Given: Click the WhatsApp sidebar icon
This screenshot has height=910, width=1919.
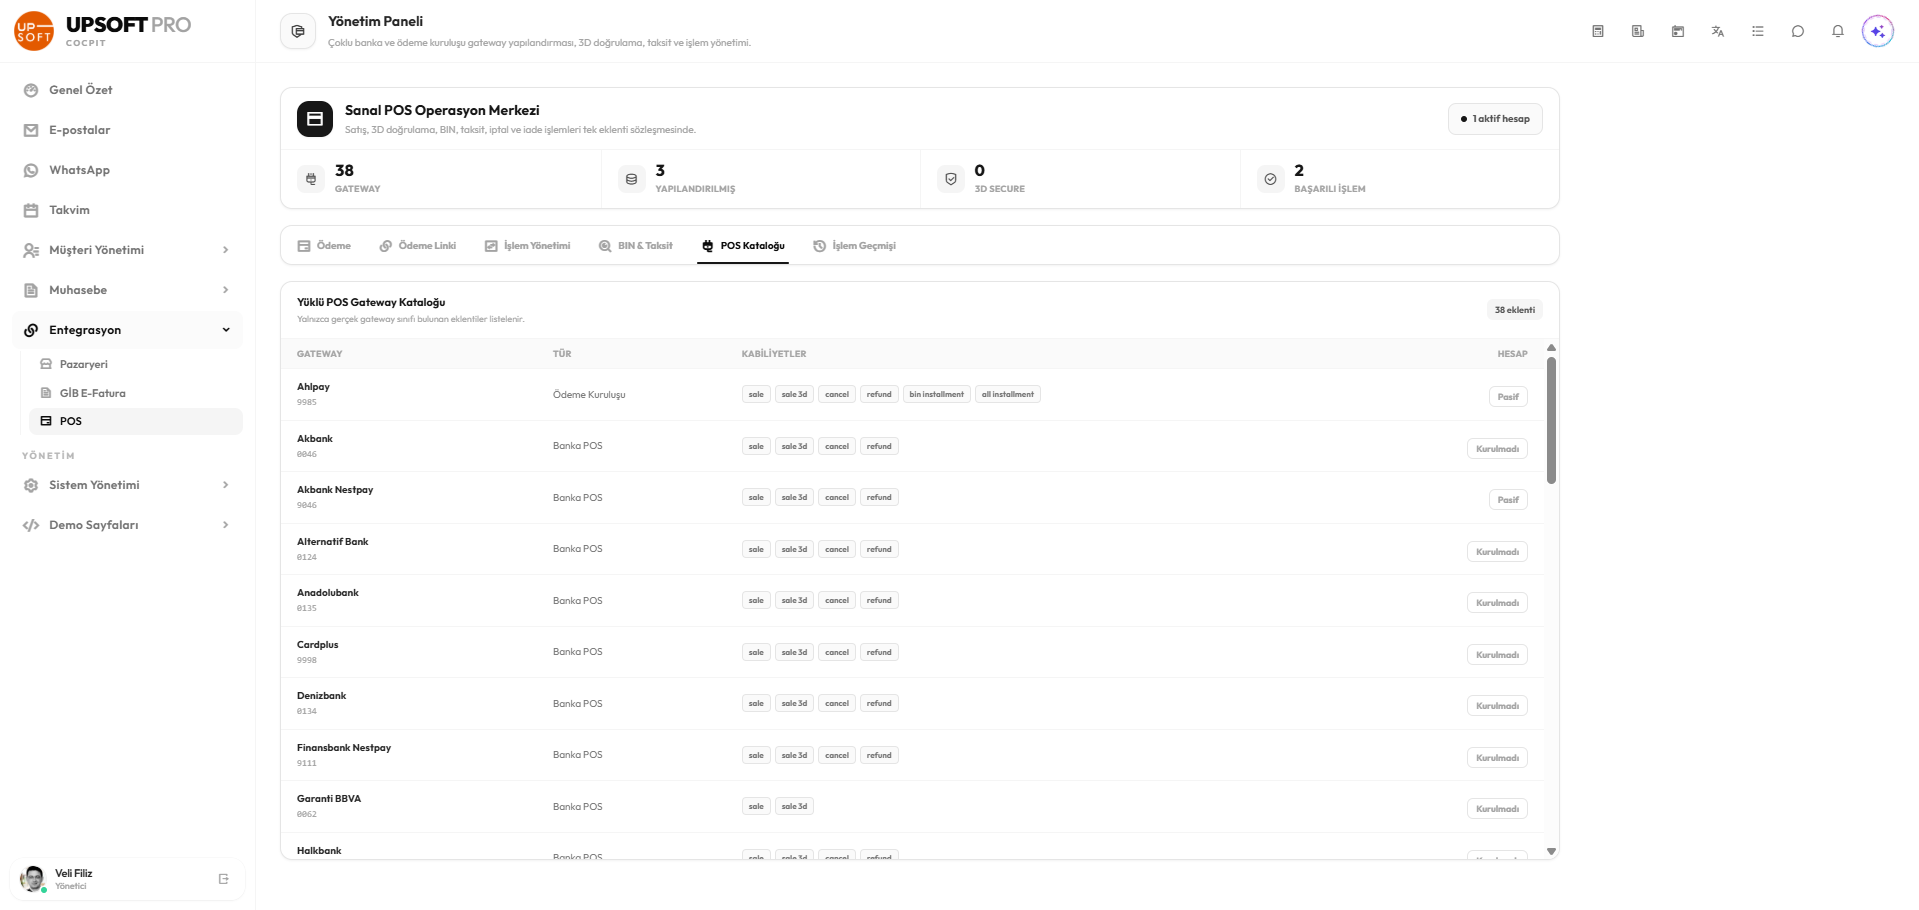Looking at the screenshot, I should pyautogui.click(x=31, y=170).
